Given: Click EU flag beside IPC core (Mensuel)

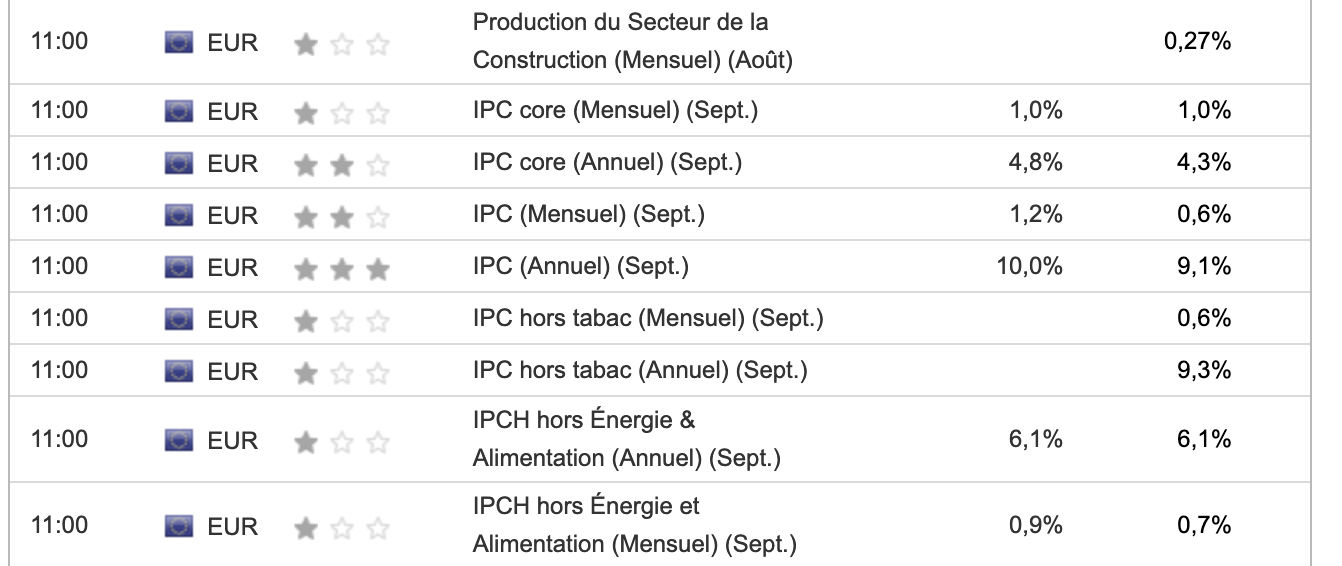Looking at the screenshot, I should coord(178,111).
